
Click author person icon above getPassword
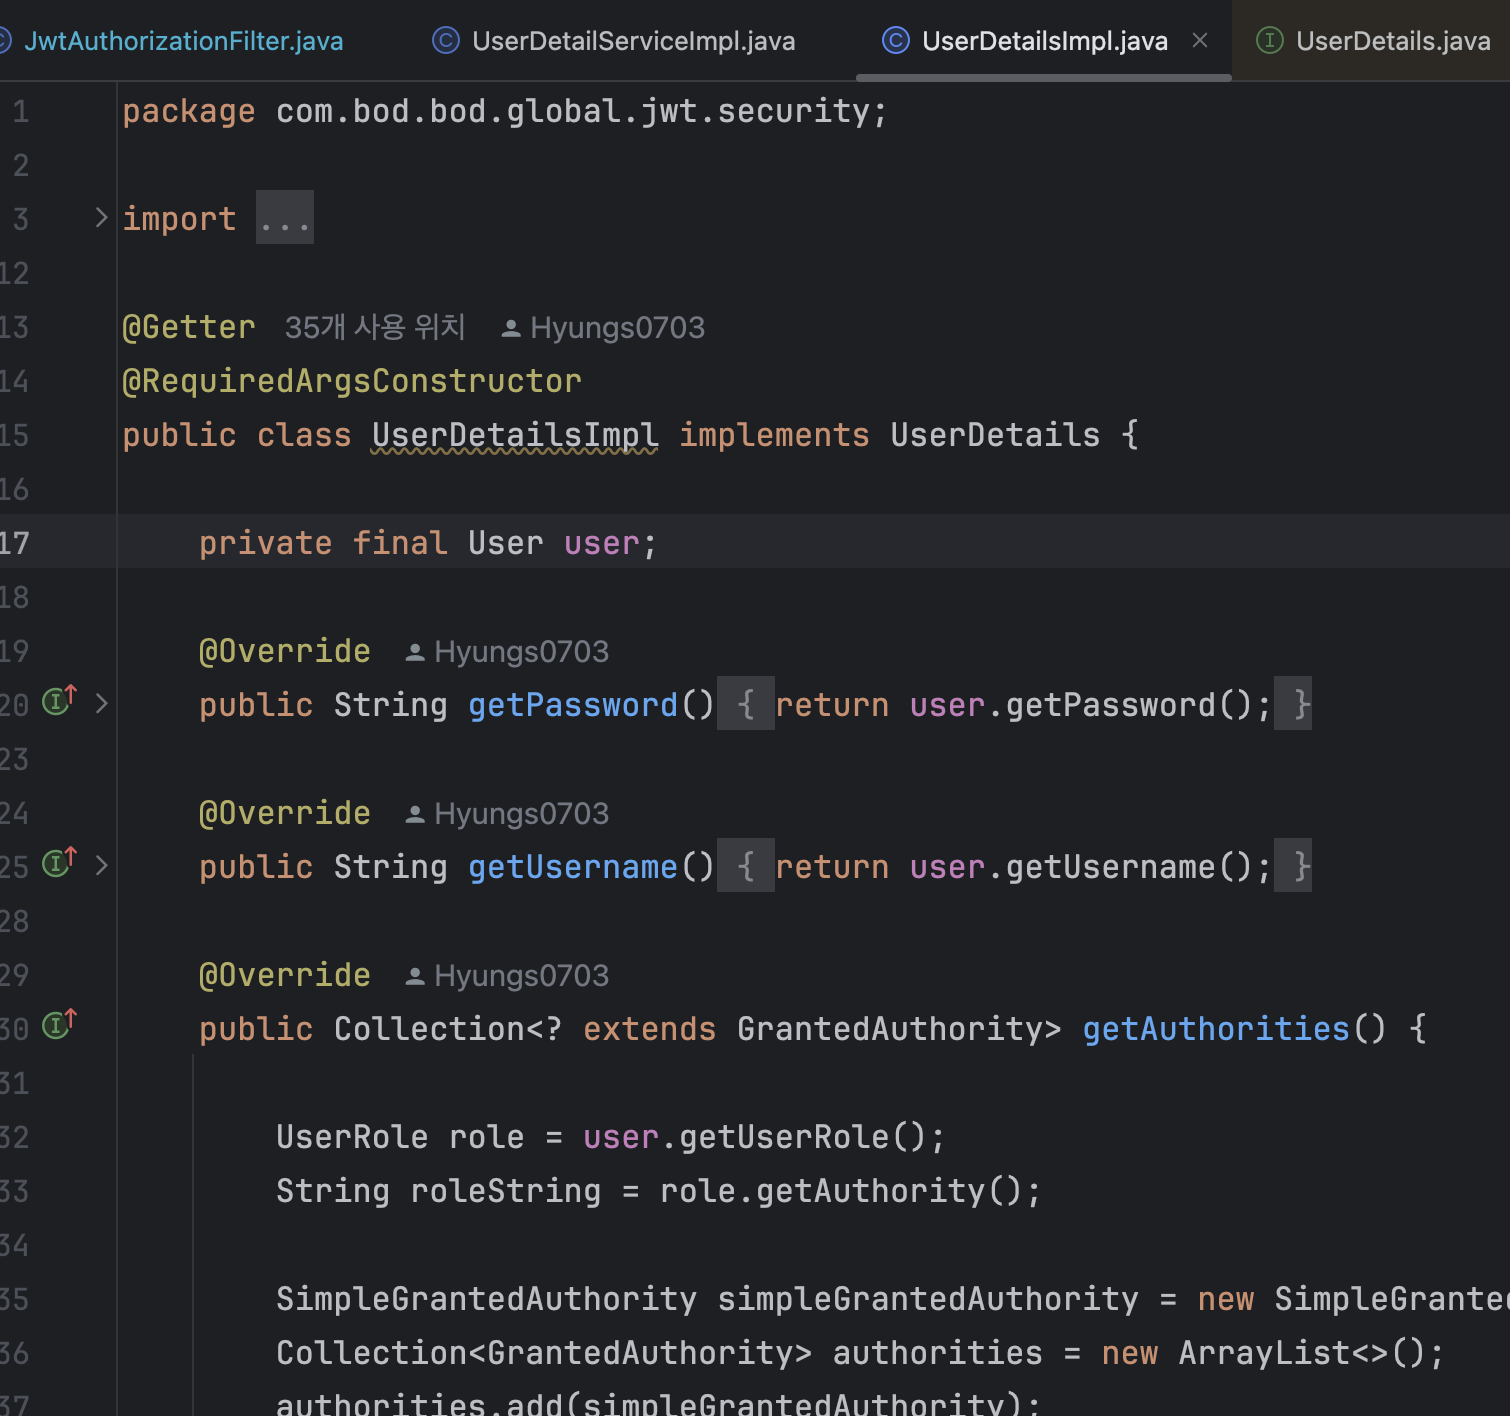[415, 652]
